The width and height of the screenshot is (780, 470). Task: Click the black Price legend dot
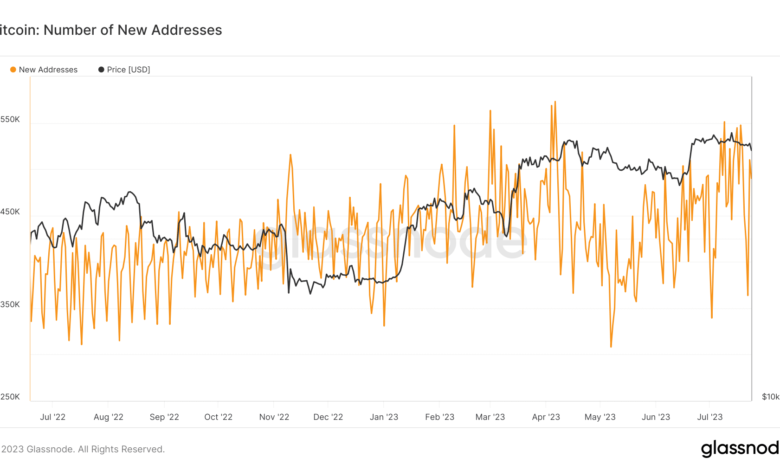pos(99,69)
